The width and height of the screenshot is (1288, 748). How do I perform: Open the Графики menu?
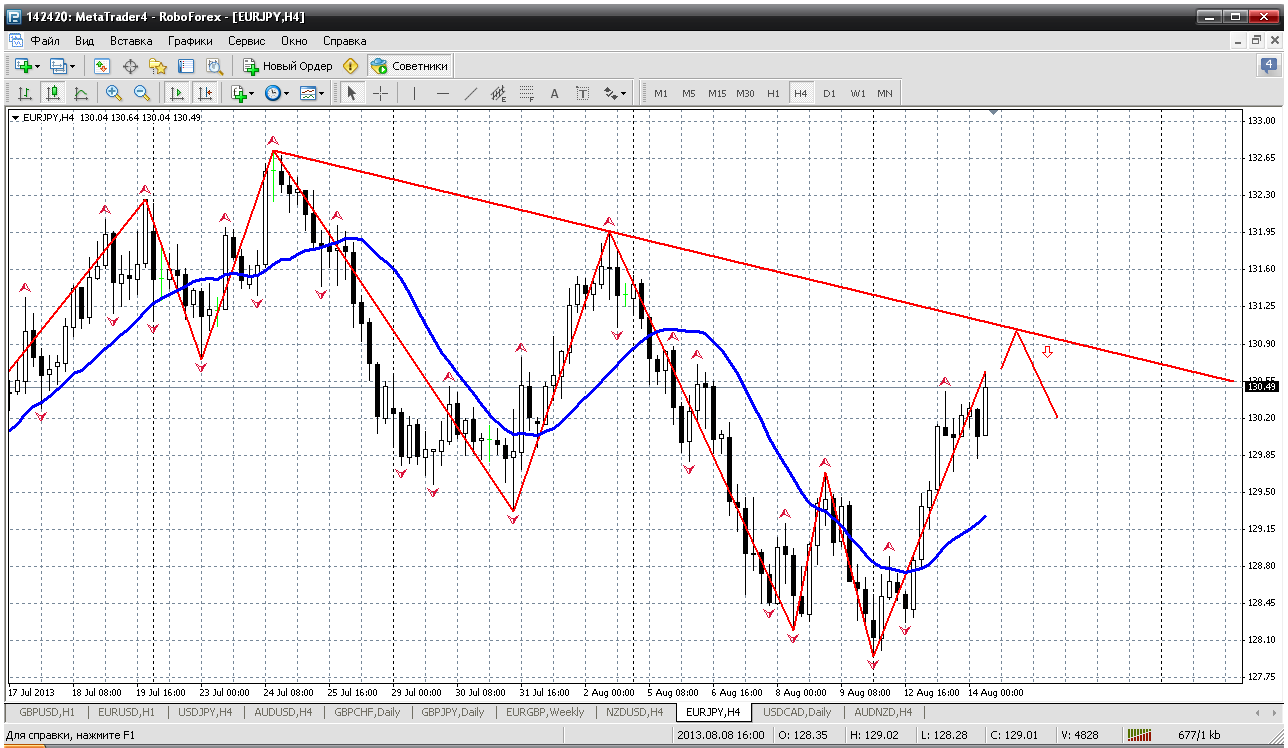(x=190, y=41)
